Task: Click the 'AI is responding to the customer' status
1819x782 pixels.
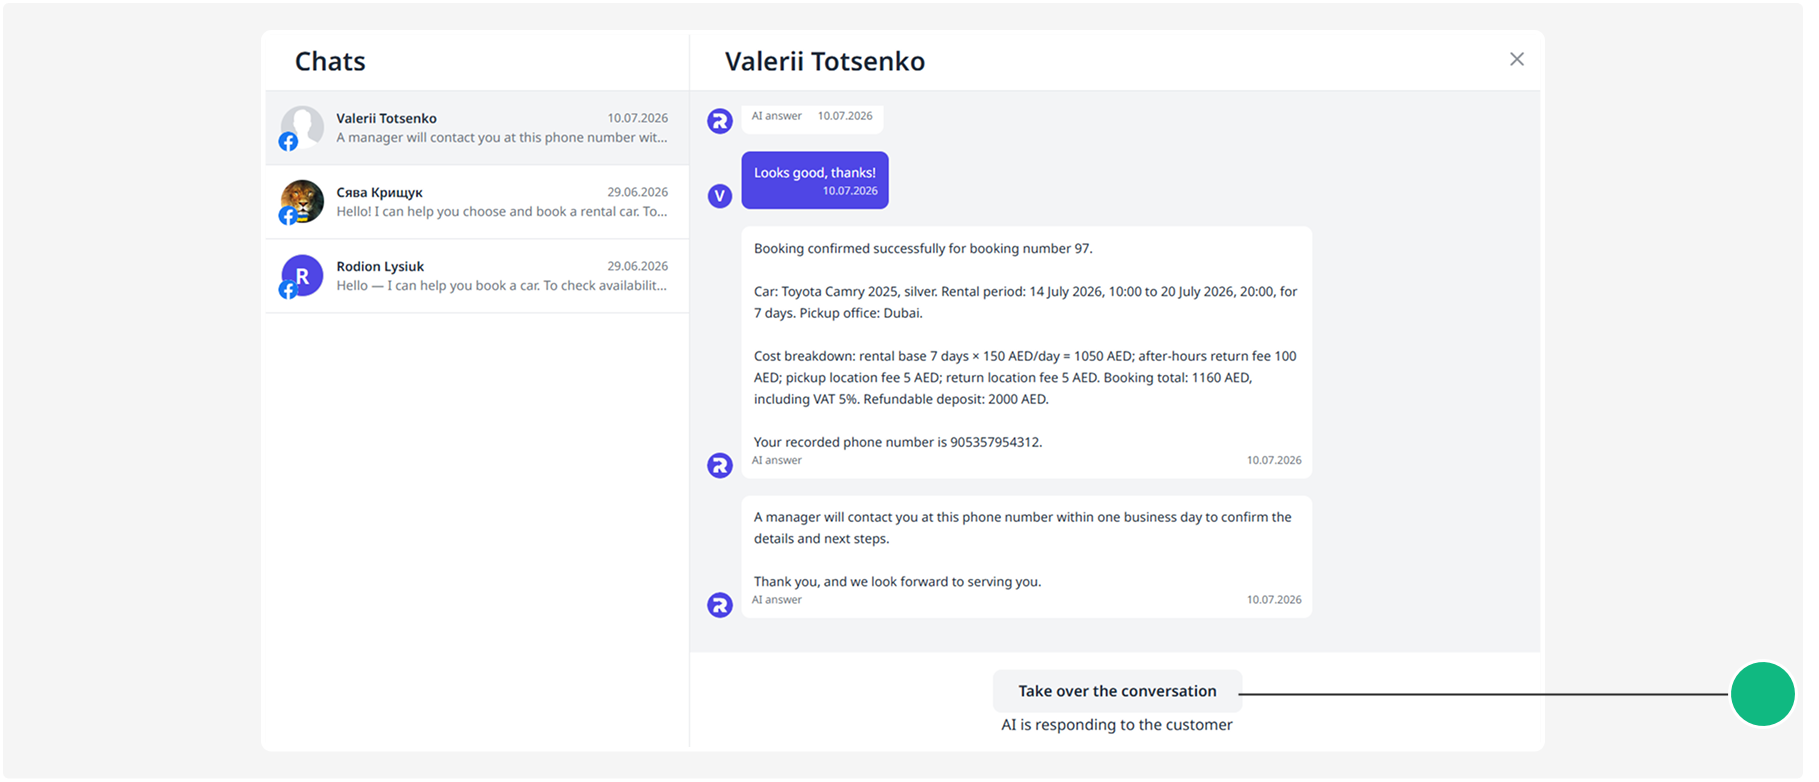Action: point(1117,725)
